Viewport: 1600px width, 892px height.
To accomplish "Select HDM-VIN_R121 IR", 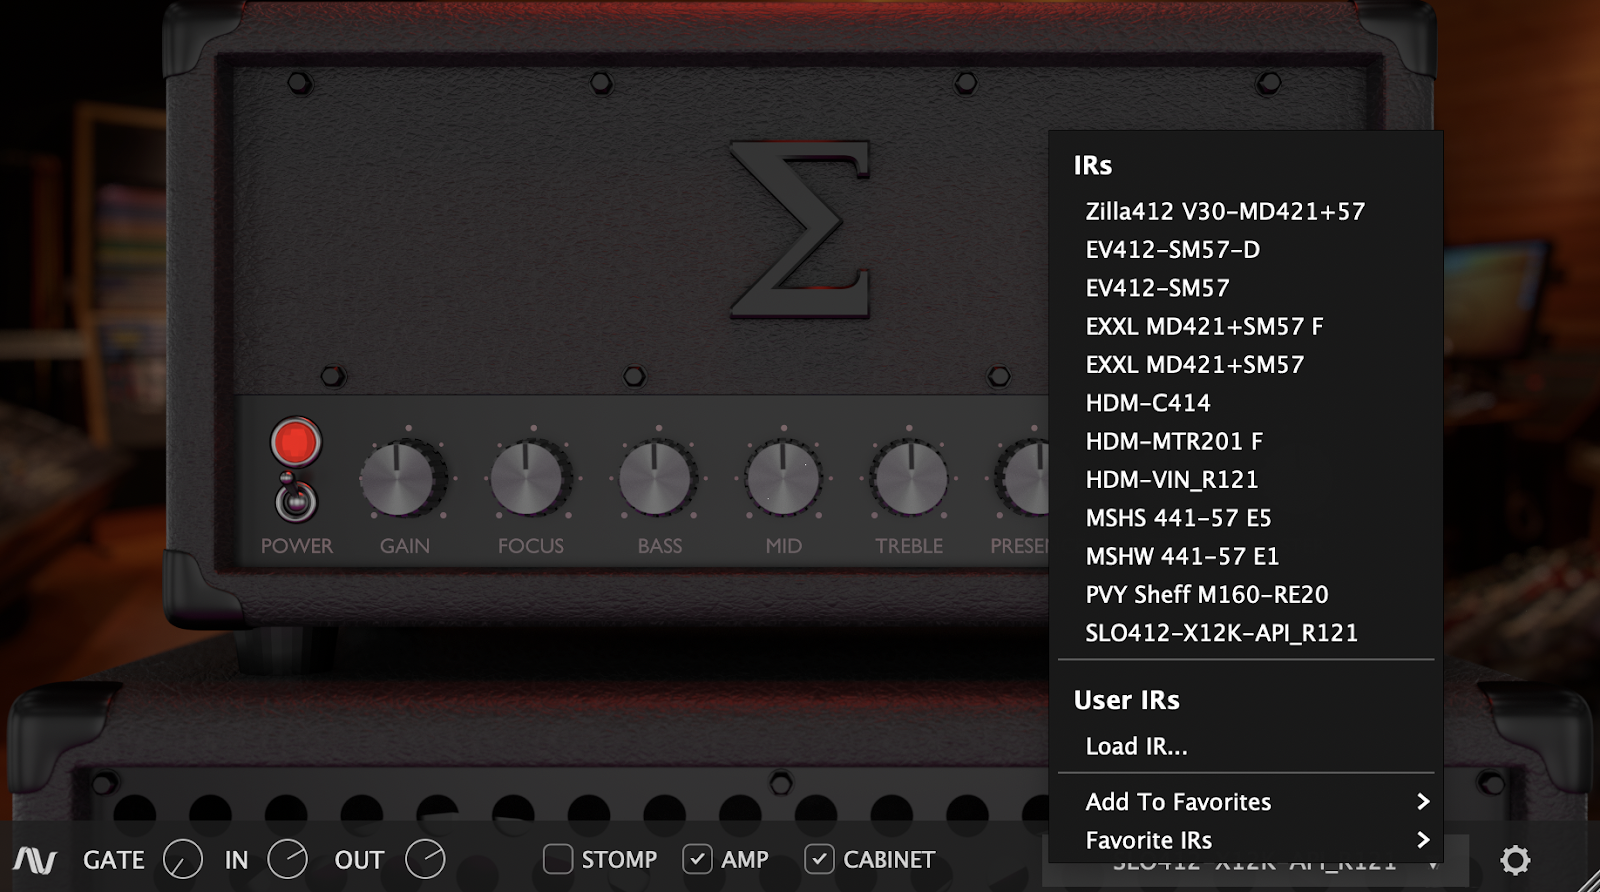I will [1245, 479].
